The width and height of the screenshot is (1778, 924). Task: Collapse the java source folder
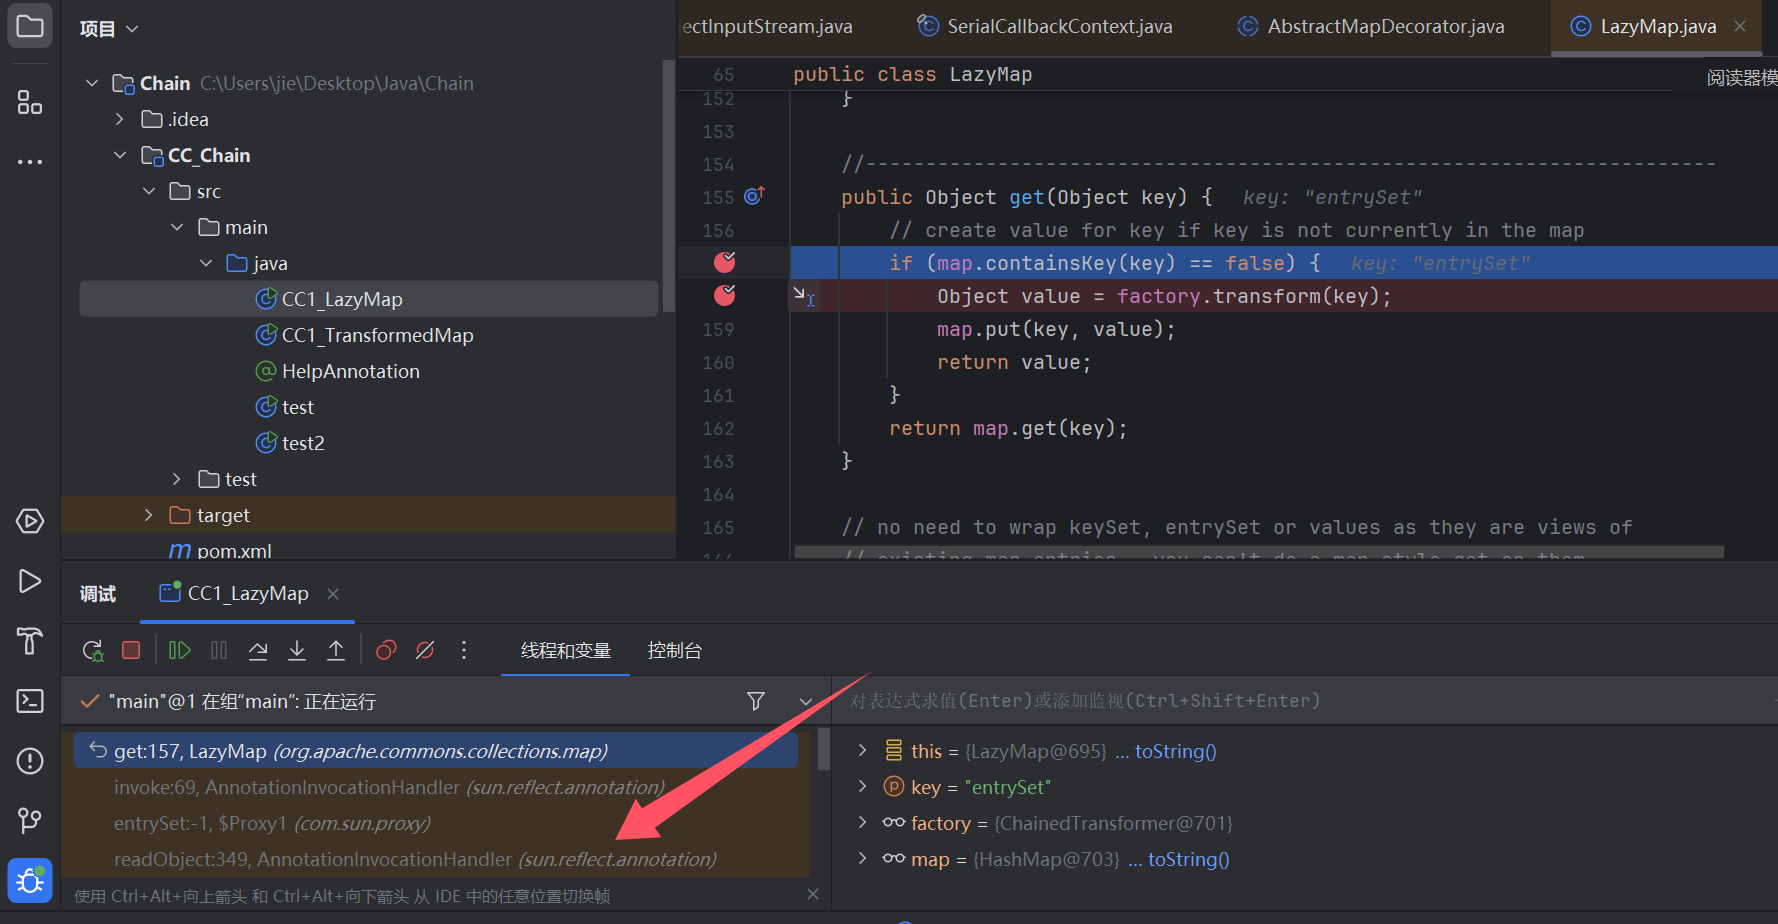[206, 263]
